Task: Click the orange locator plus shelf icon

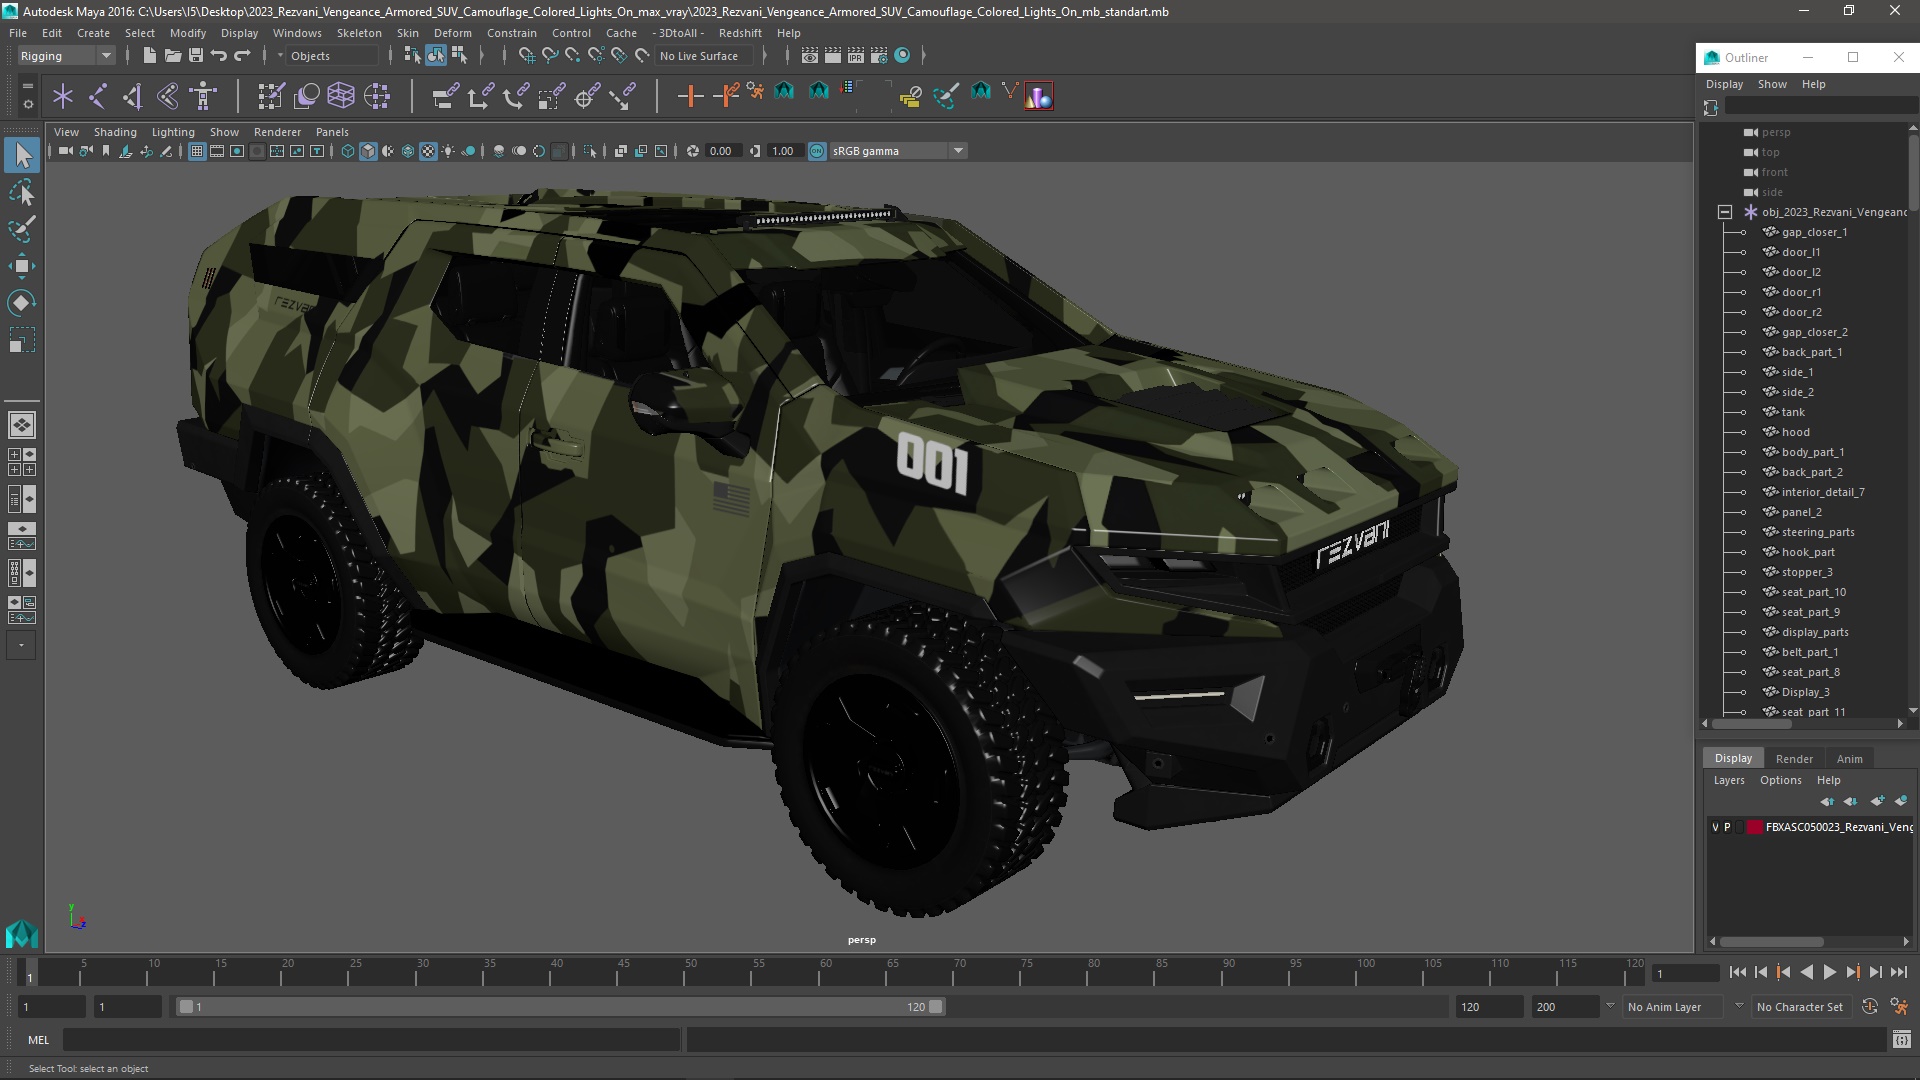Action: click(x=690, y=96)
